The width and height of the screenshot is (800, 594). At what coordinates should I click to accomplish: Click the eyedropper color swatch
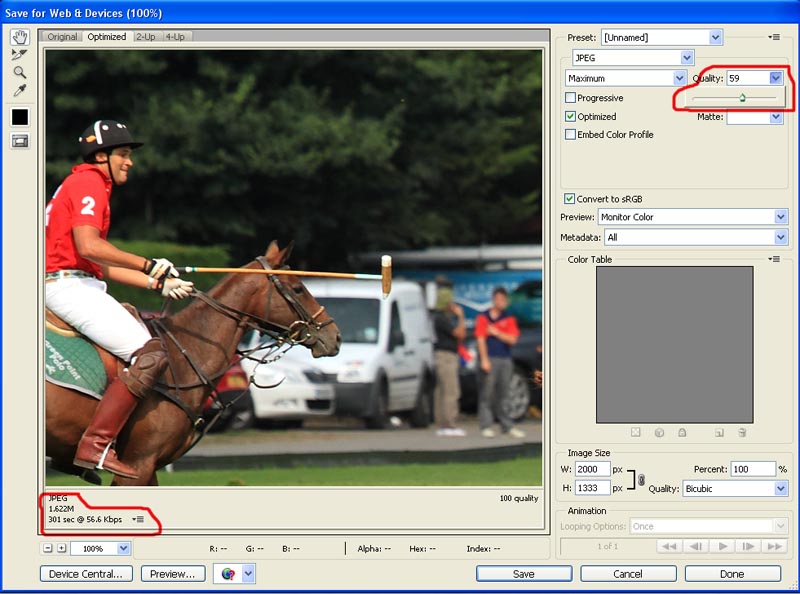click(x=20, y=117)
